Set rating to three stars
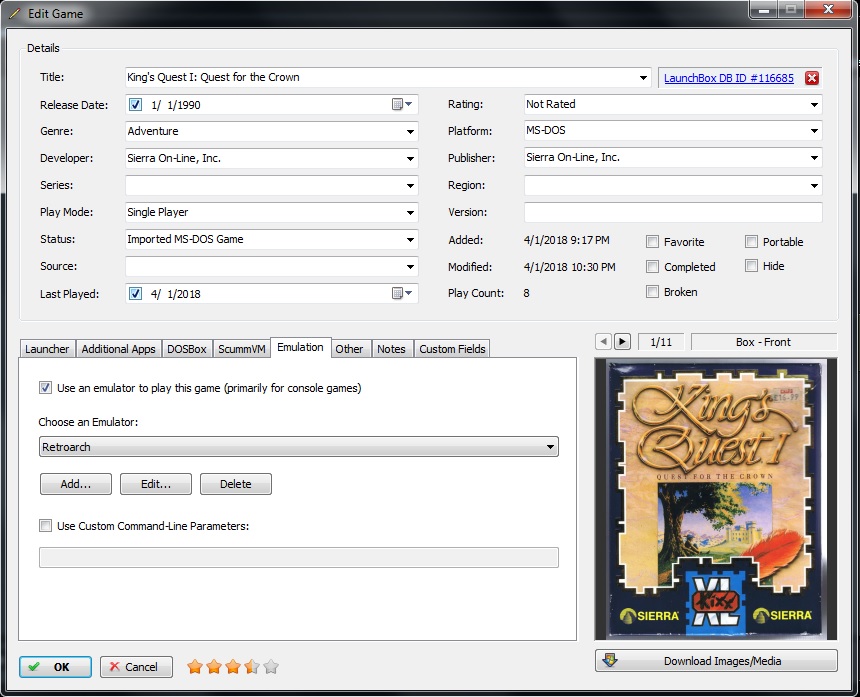Image resolution: width=860 pixels, height=697 pixels. [233, 667]
